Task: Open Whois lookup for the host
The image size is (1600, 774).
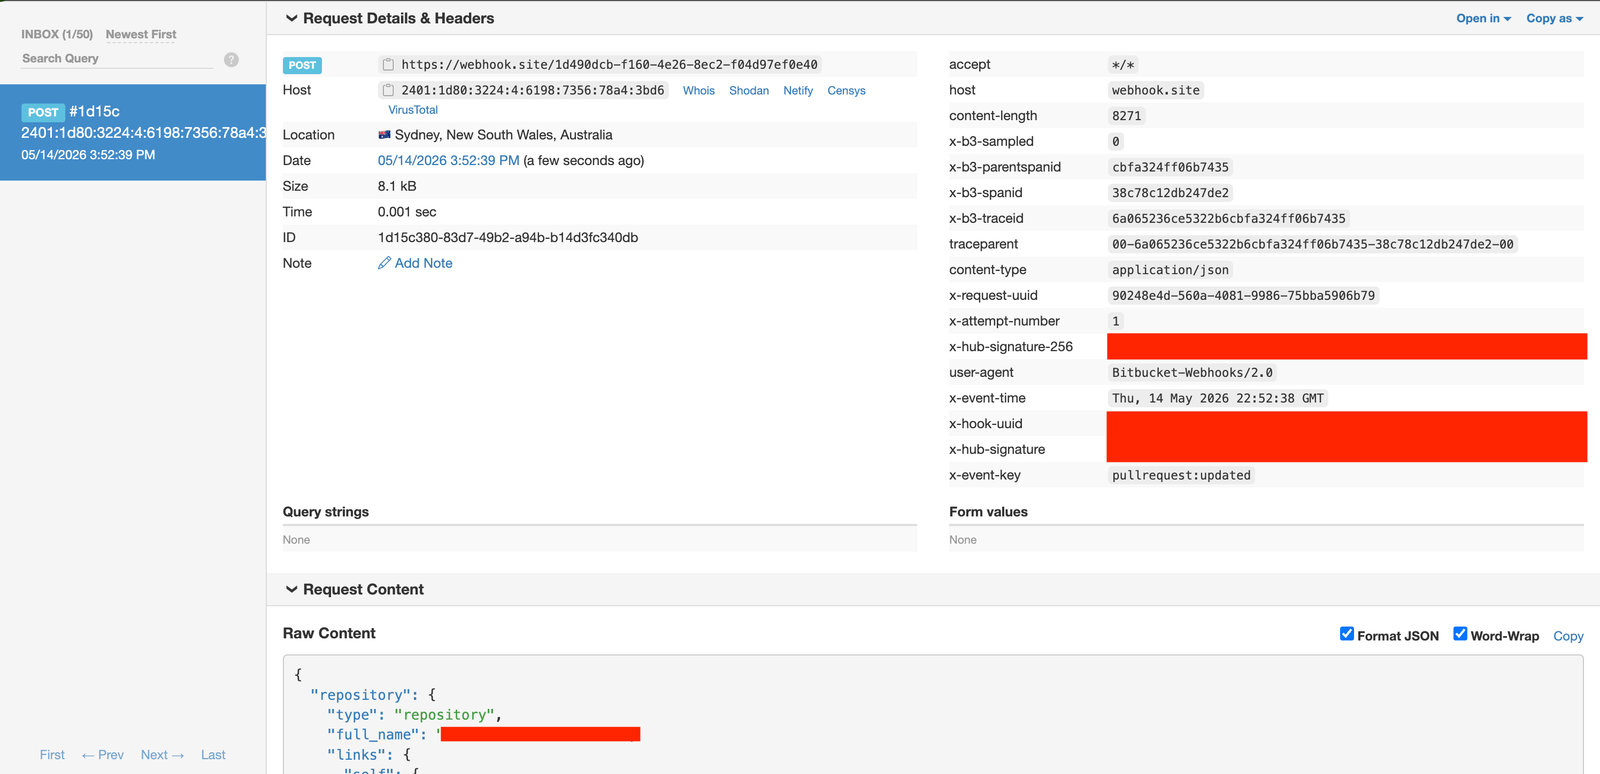Action: coord(699,90)
